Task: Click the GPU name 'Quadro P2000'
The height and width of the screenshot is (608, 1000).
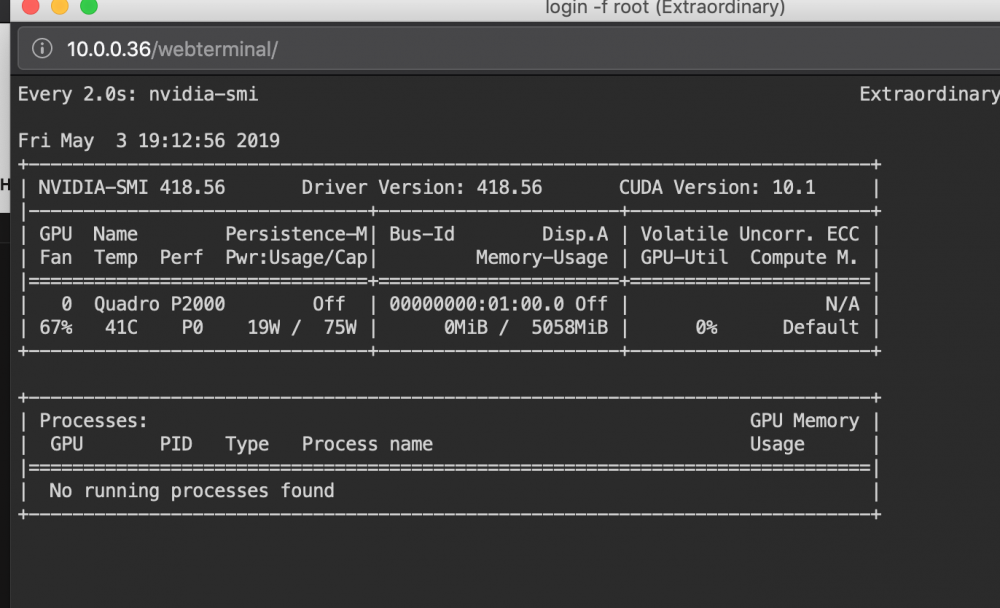Action: [159, 304]
